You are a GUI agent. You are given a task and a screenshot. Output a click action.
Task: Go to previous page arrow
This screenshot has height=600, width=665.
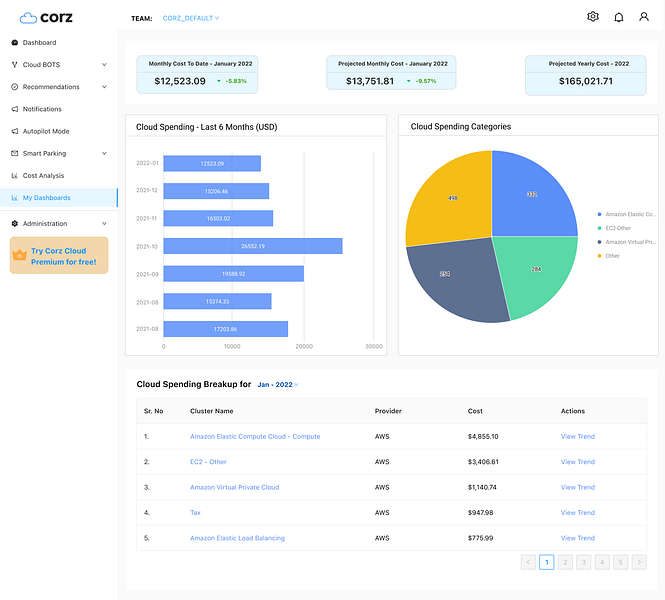pos(528,562)
